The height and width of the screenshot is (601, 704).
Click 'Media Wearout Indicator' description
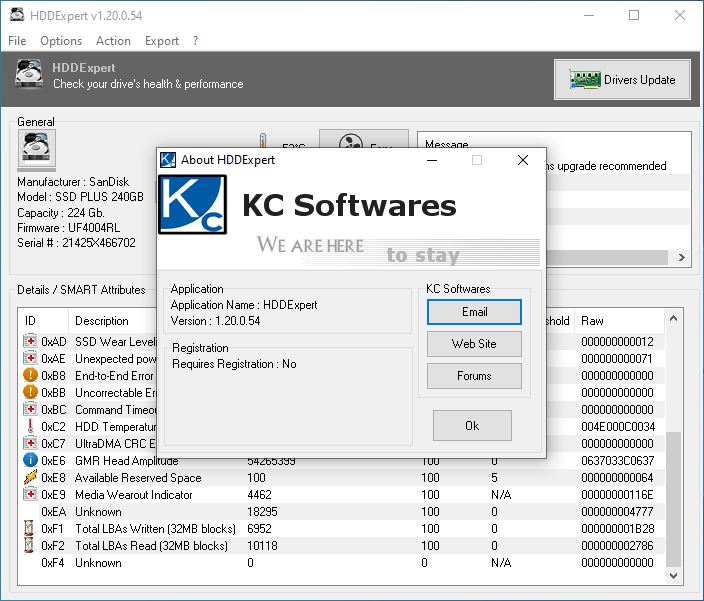coord(133,495)
